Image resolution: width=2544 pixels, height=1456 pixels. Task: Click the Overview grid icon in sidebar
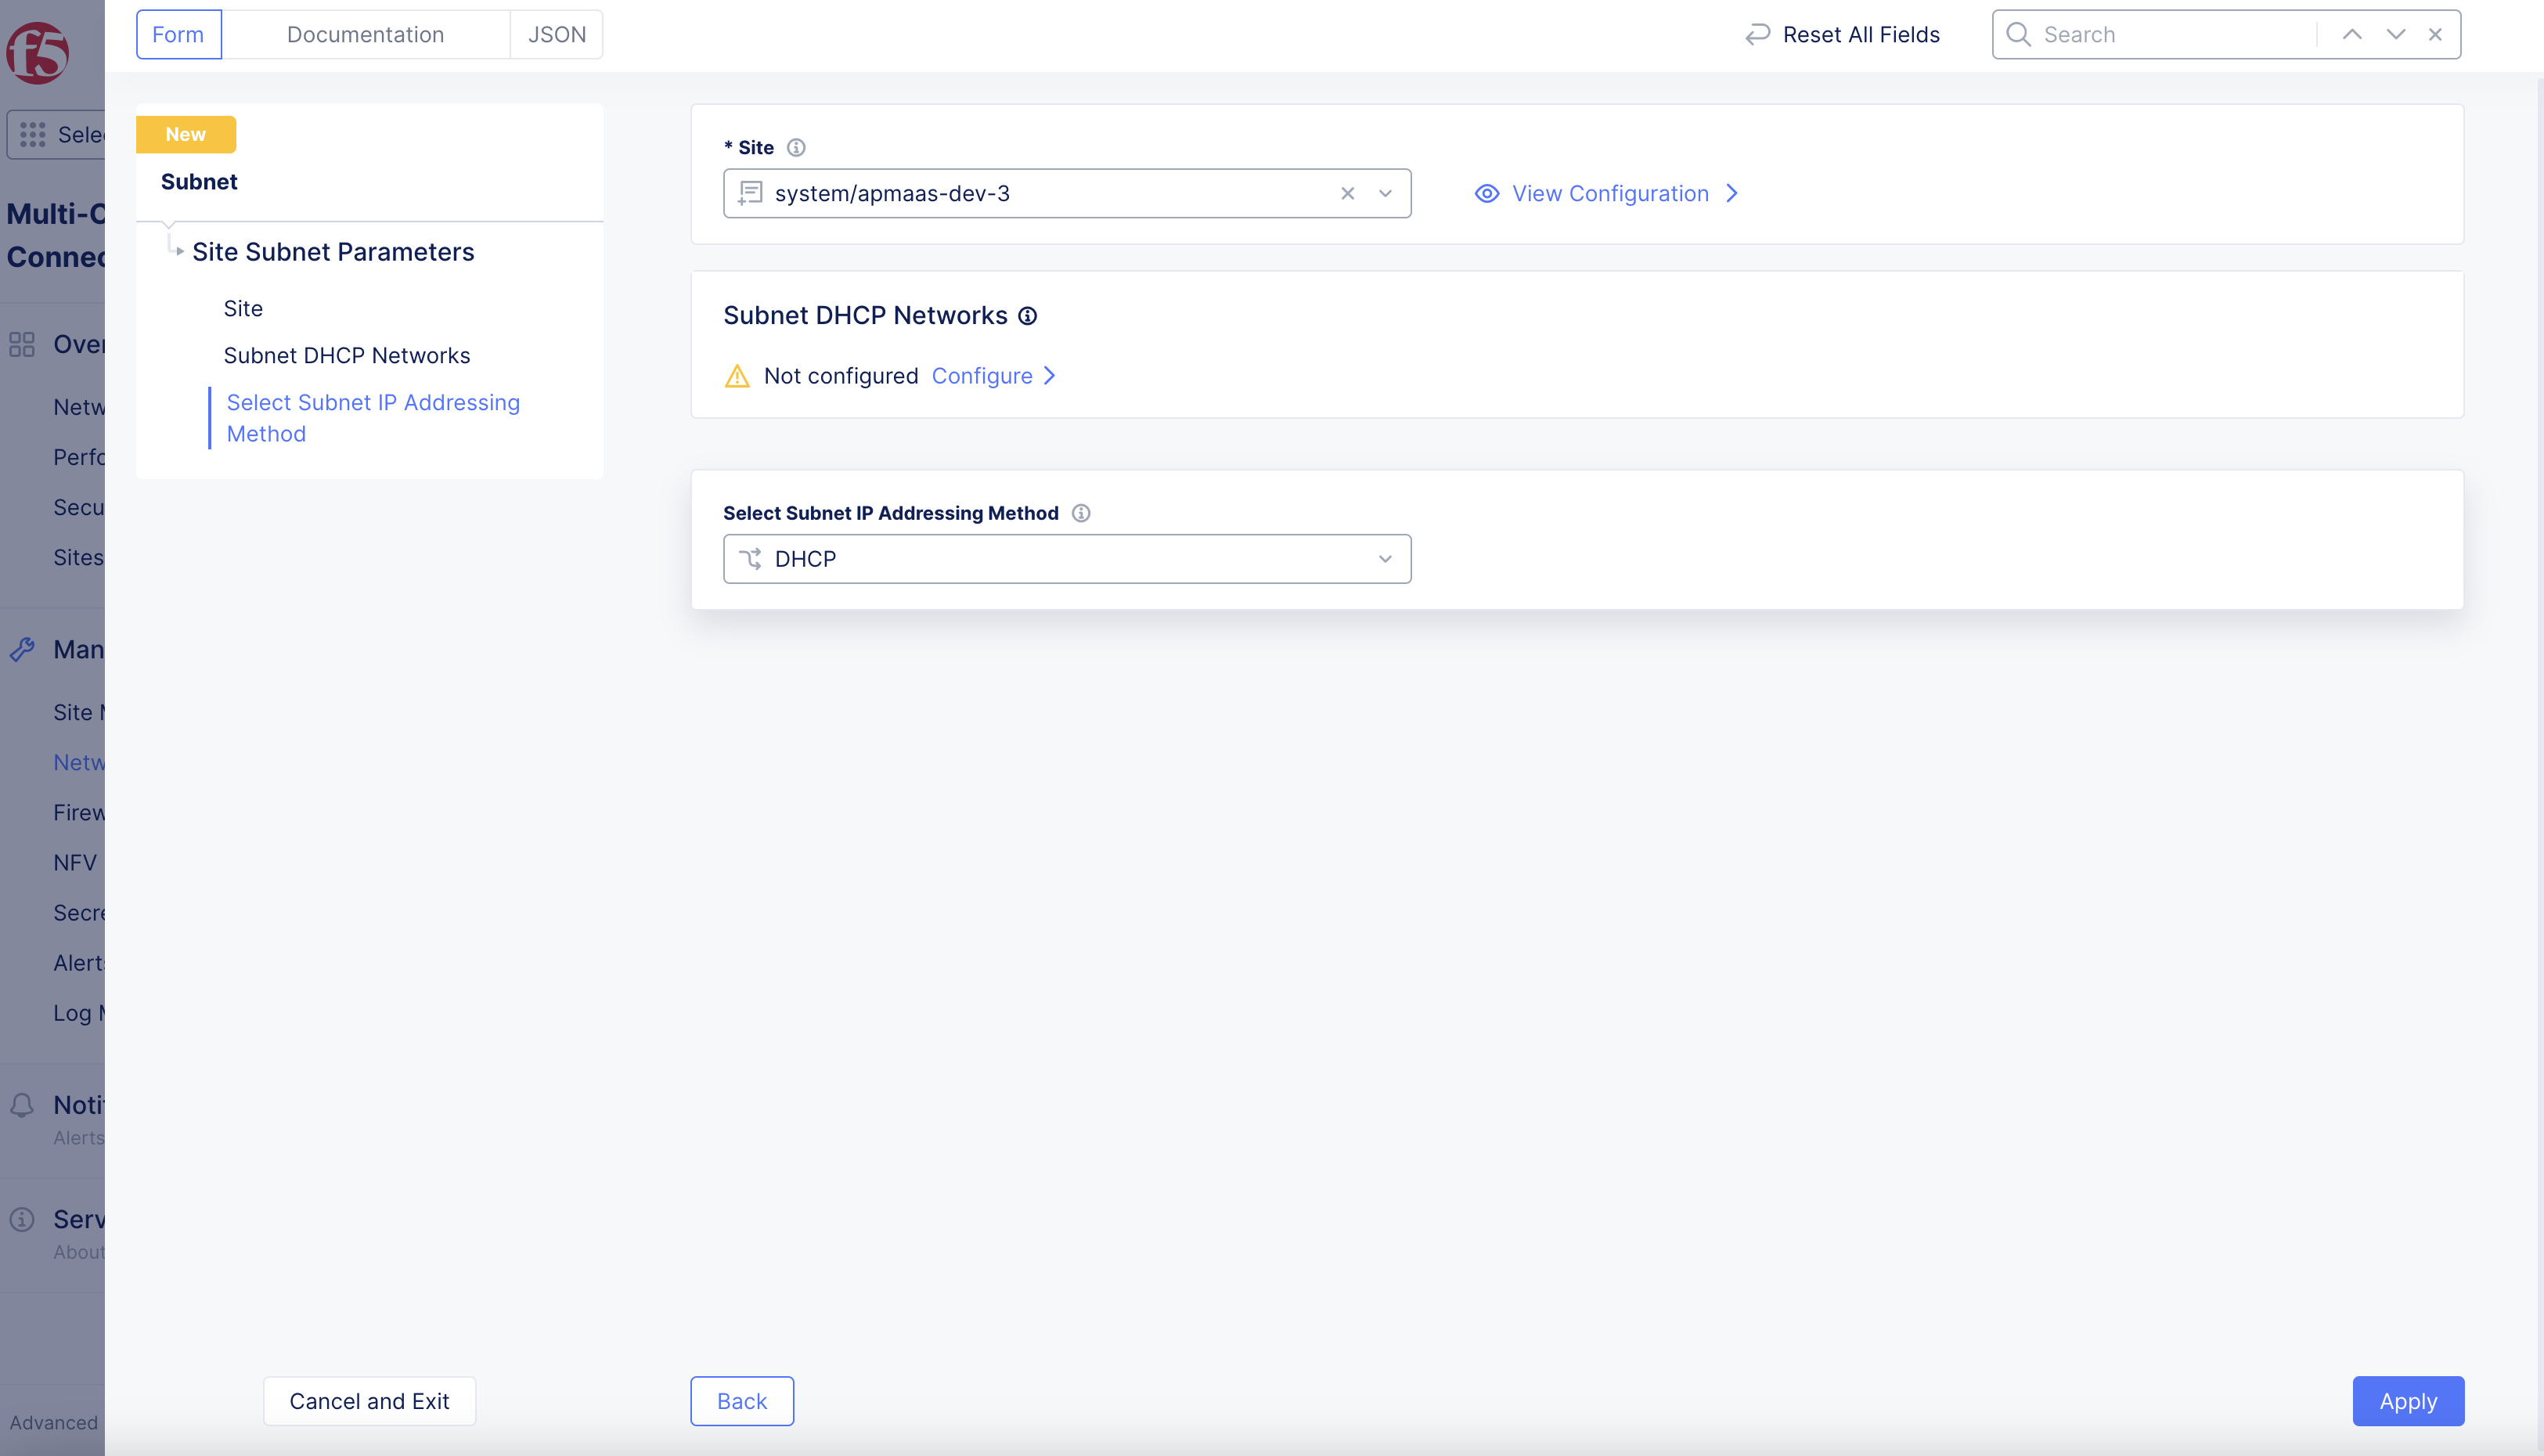(22, 344)
